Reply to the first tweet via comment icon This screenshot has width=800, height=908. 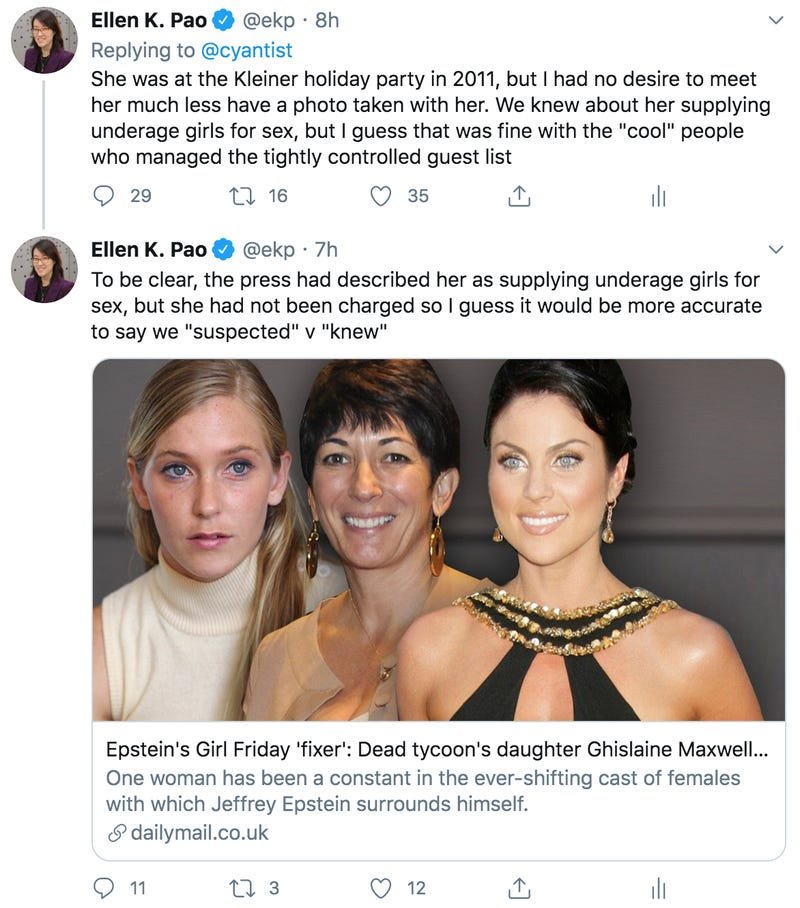pos(104,196)
